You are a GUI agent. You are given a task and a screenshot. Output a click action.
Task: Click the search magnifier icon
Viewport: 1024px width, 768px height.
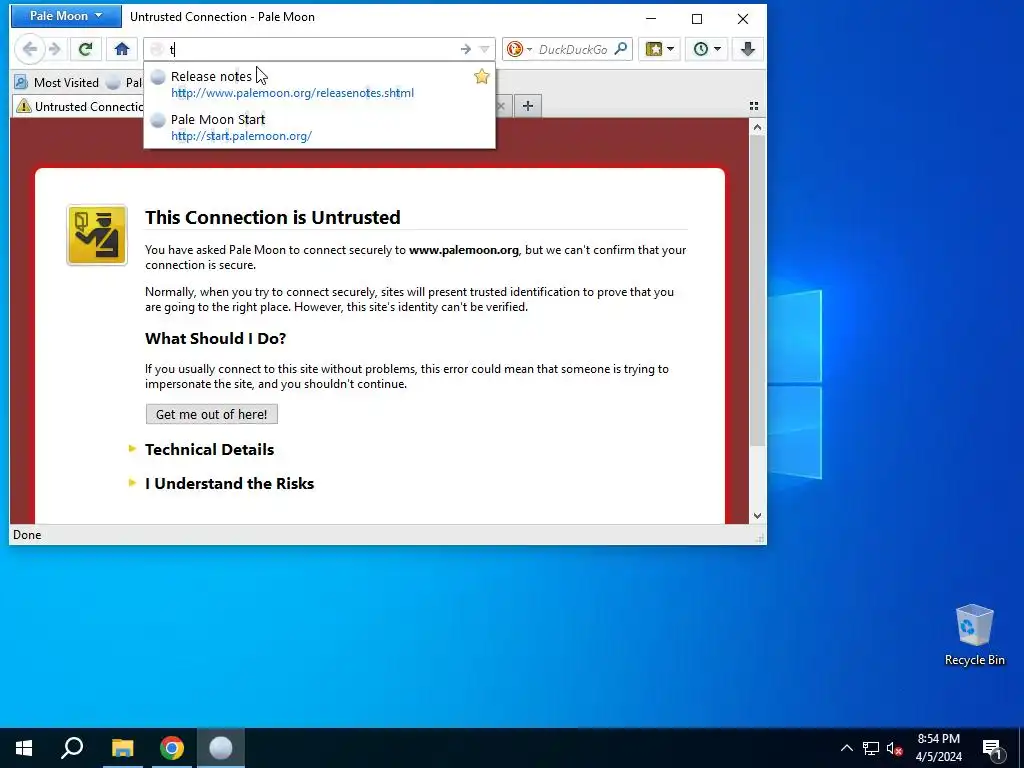click(x=621, y=49)
